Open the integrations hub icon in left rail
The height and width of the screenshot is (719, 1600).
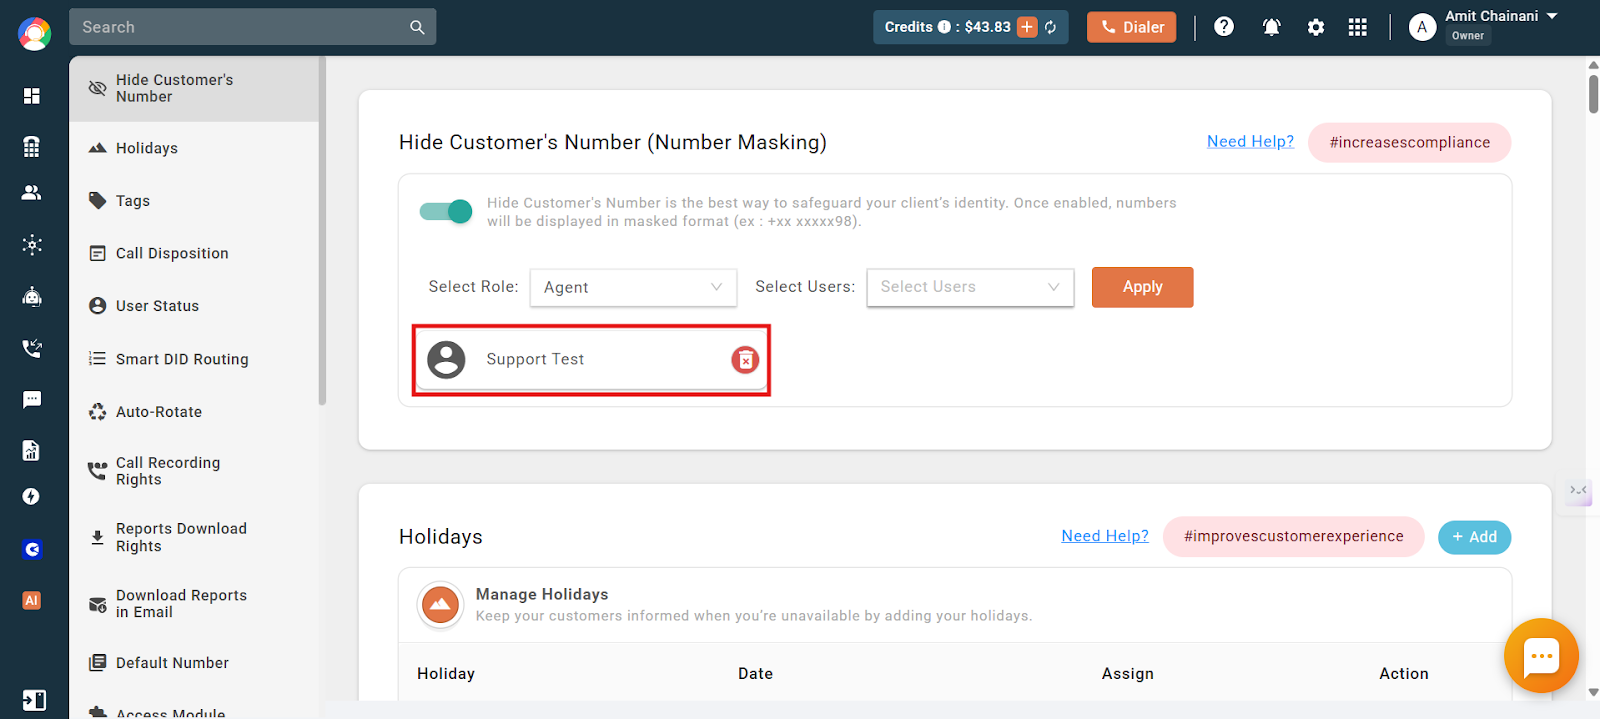(32, 244)
